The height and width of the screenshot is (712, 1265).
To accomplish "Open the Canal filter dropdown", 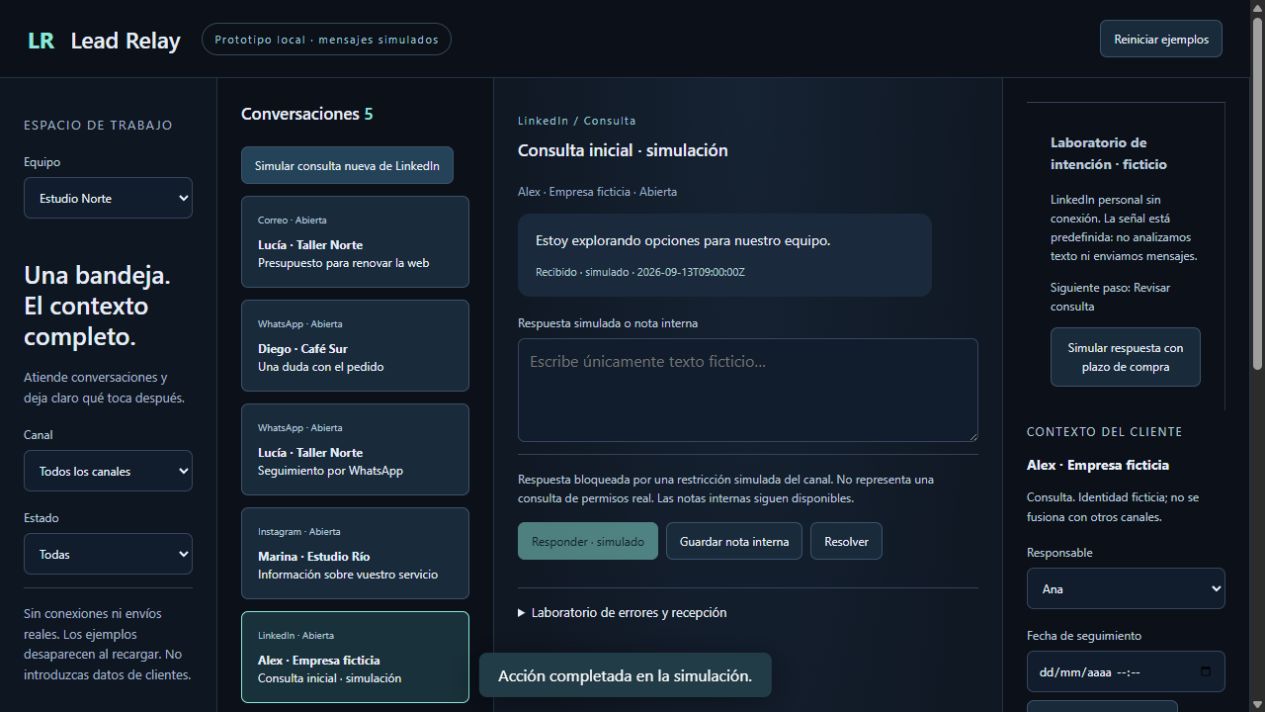I will point(108,471).
